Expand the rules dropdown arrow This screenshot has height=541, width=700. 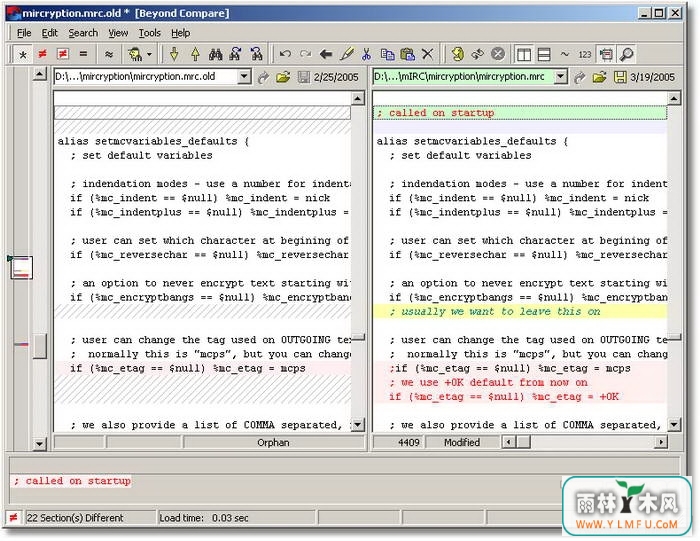150,54
